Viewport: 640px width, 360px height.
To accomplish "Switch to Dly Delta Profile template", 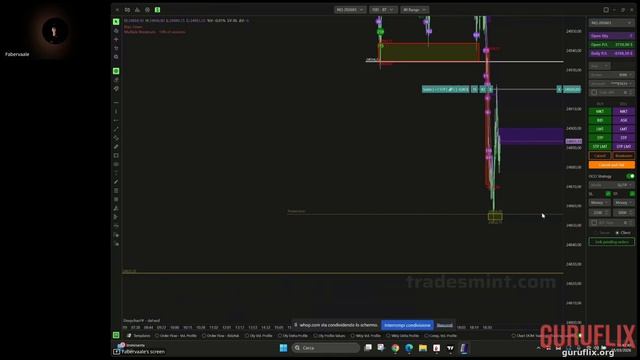I will pos(293,336).
